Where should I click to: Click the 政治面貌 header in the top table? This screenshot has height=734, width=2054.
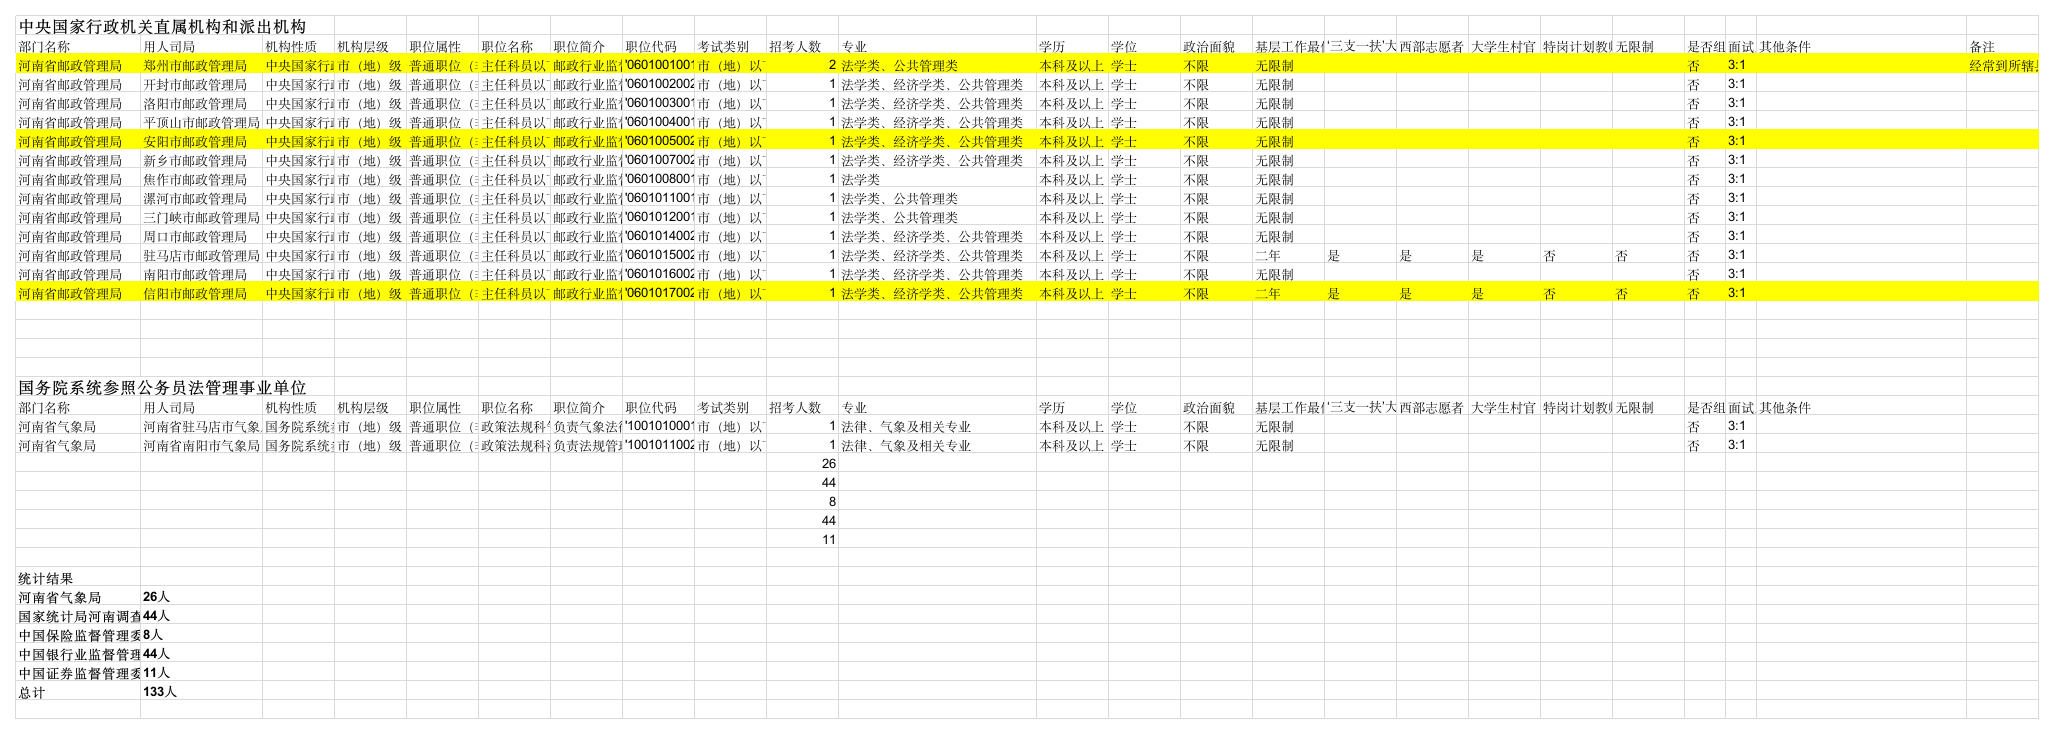(x=1216, y=46)
